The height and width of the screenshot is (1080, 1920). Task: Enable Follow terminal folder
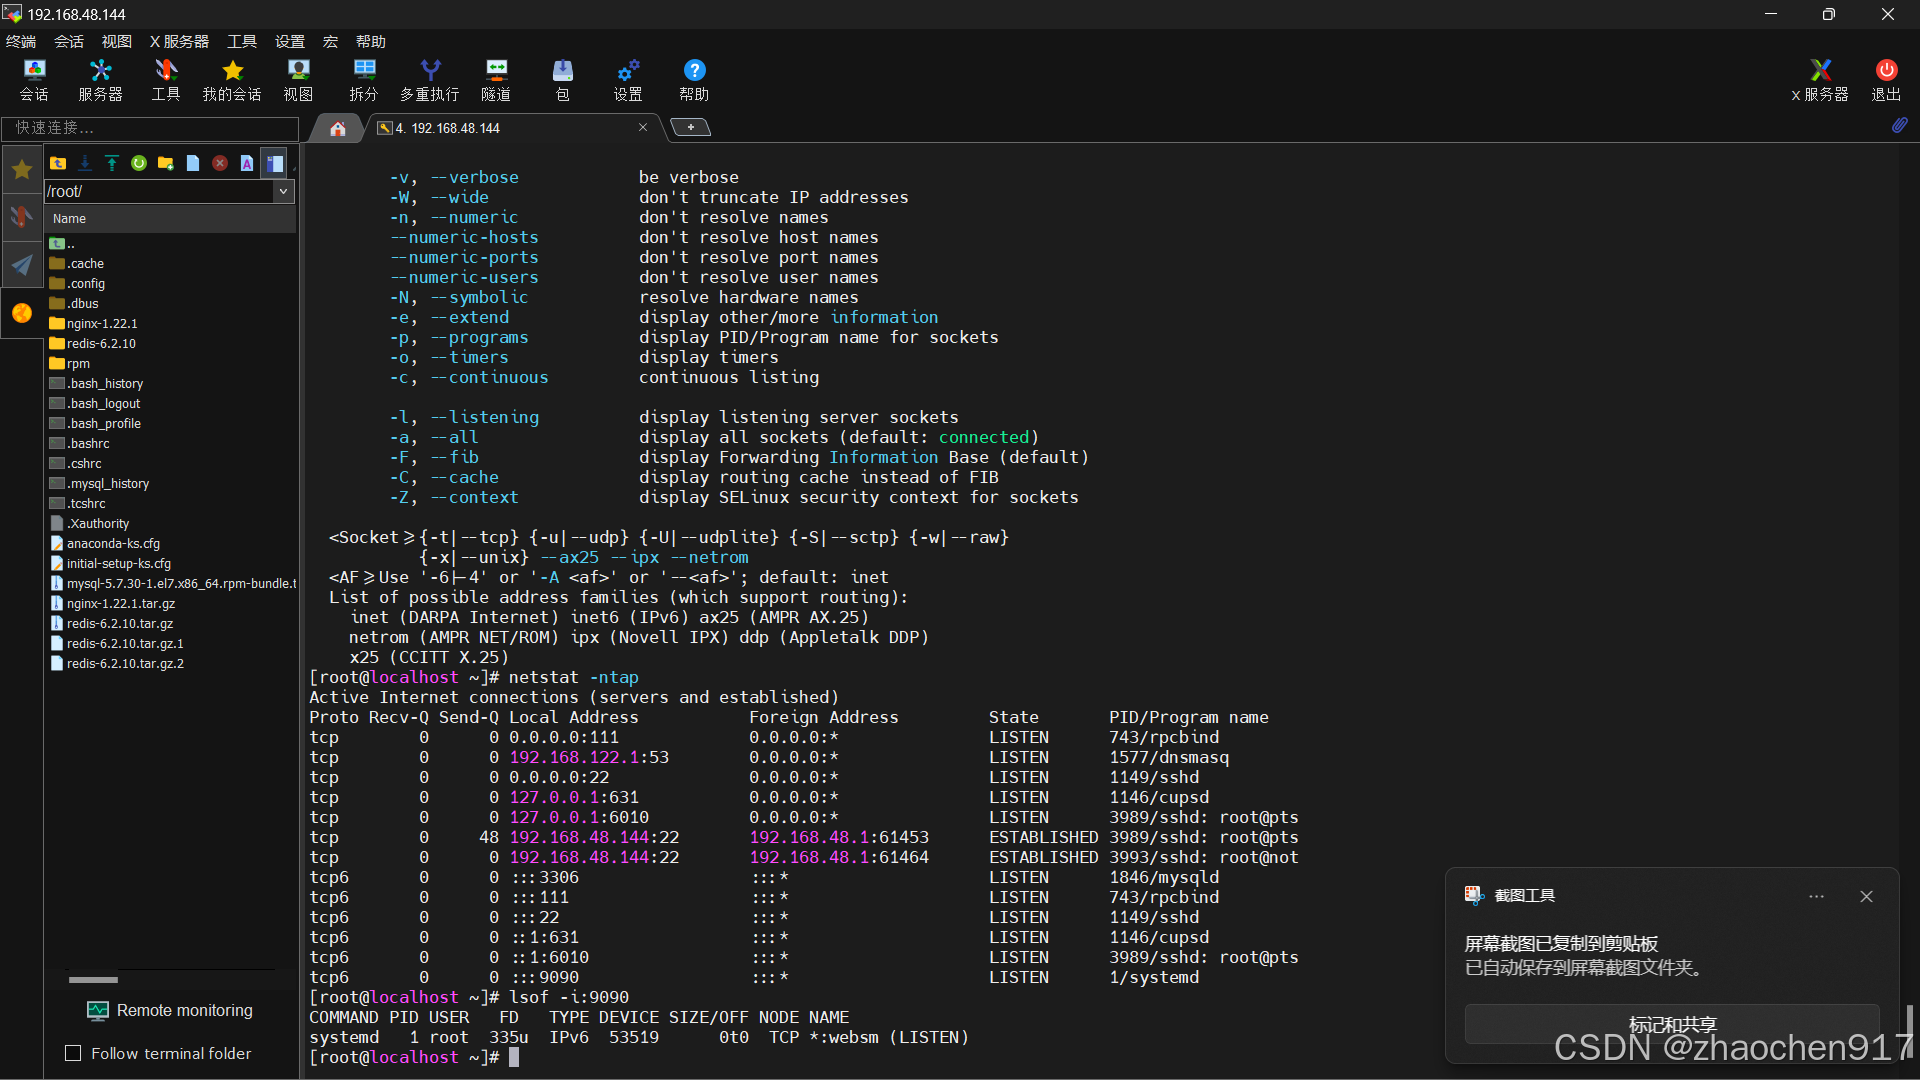point(73,1053)
